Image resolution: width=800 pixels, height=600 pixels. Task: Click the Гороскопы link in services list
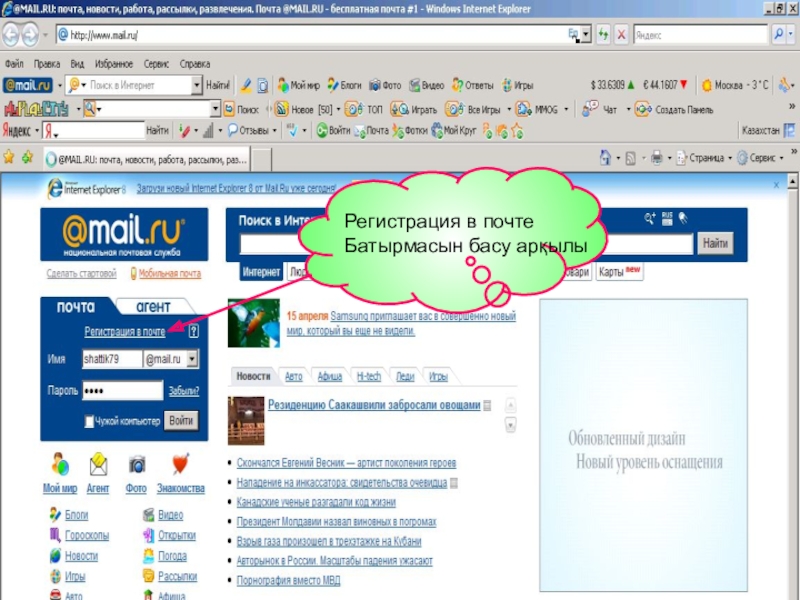tap(87, 535)
